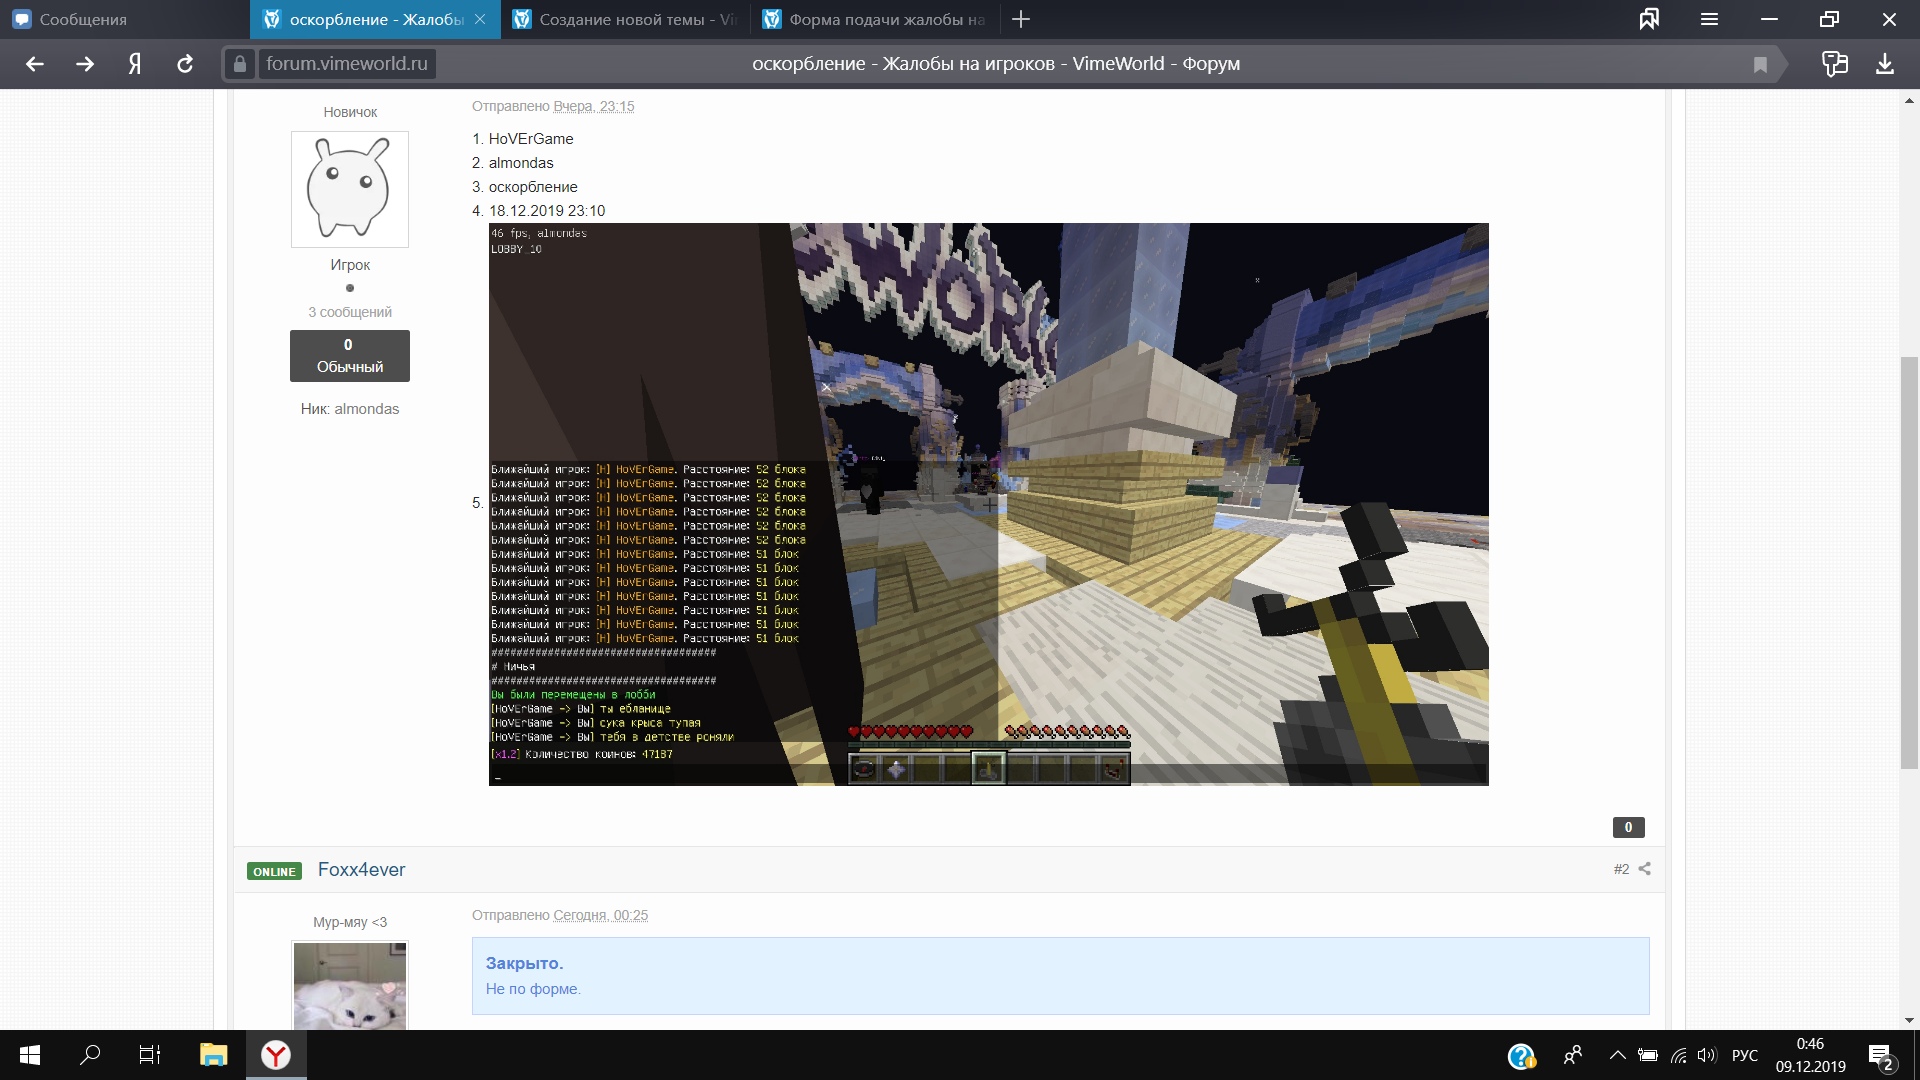The image size is (1920, 1080).
Task: Switch to the Сообщения tab
Action: tap(125, 19)
